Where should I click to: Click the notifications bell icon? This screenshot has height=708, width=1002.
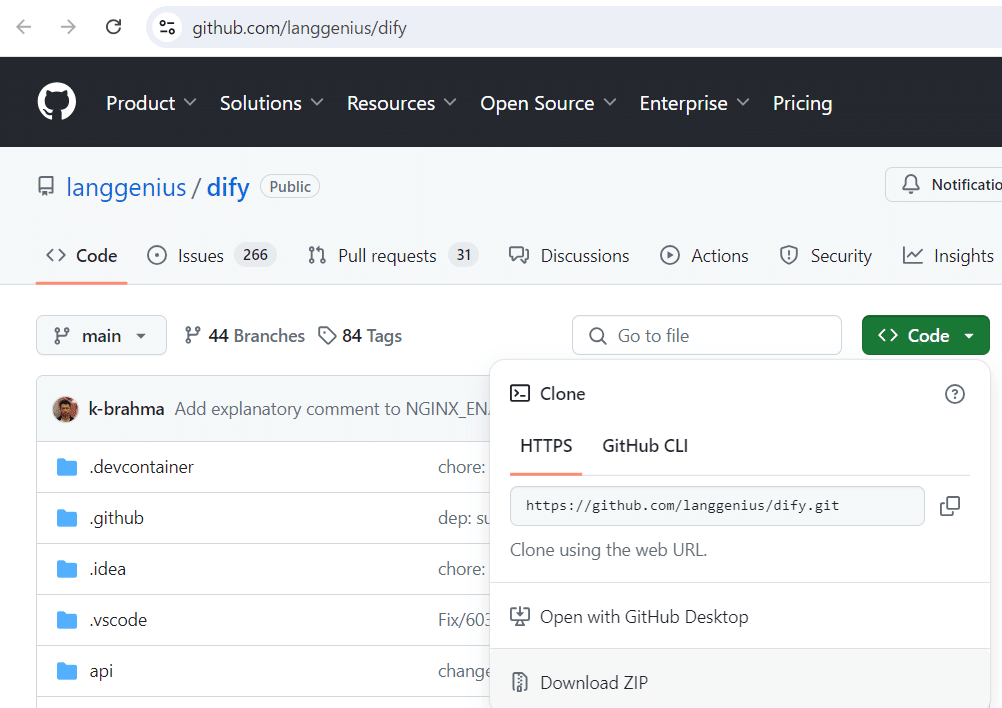tap(911, 184)
